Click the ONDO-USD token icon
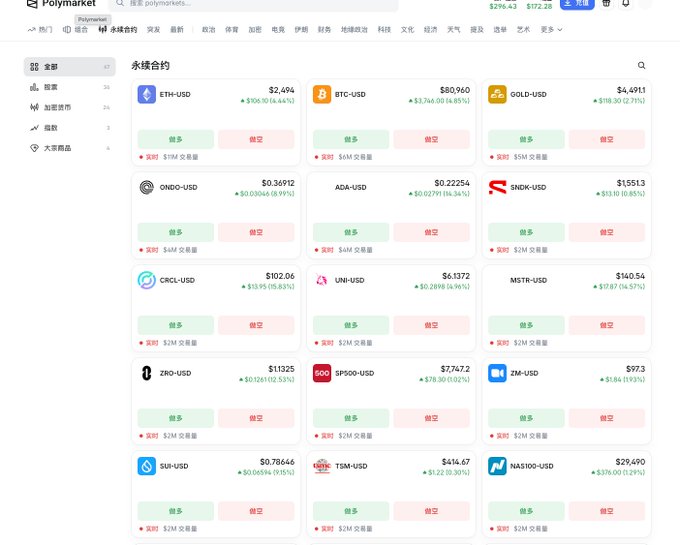680x545 pixels. click(147, 187)
